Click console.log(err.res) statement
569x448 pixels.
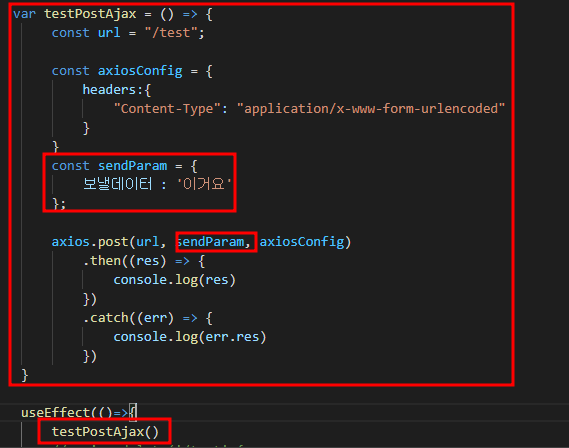[190, 337]
